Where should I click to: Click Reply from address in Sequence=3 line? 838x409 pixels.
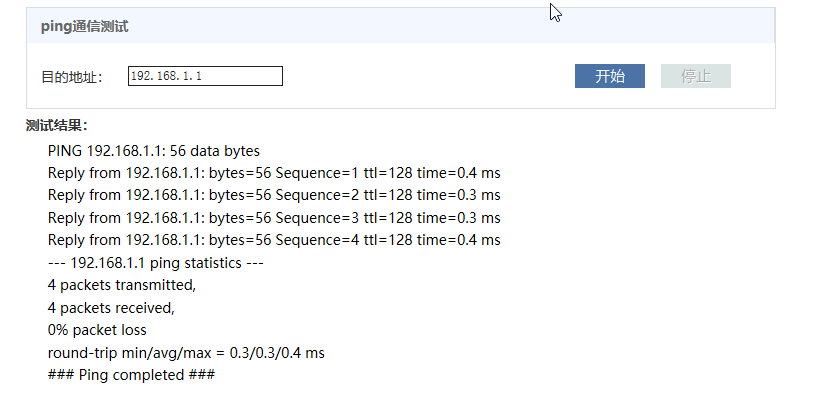click(x=123, y=217)
